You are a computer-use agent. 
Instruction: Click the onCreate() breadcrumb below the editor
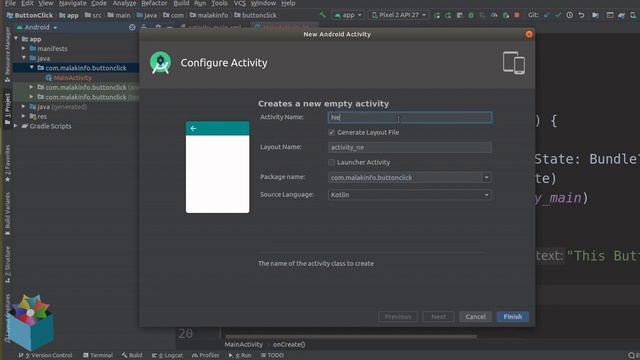click(x=289, y=344)
